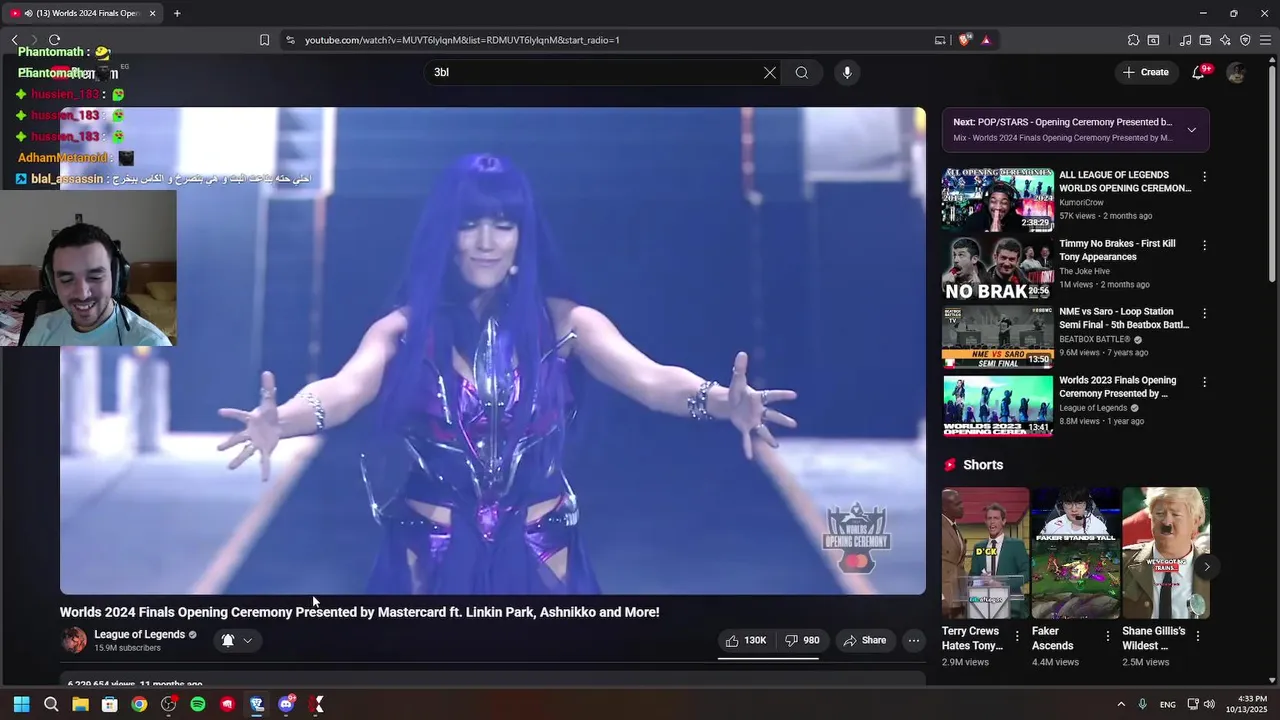Open Brave Shields lion icon
1280x720 pixels.
pos(964,40)
